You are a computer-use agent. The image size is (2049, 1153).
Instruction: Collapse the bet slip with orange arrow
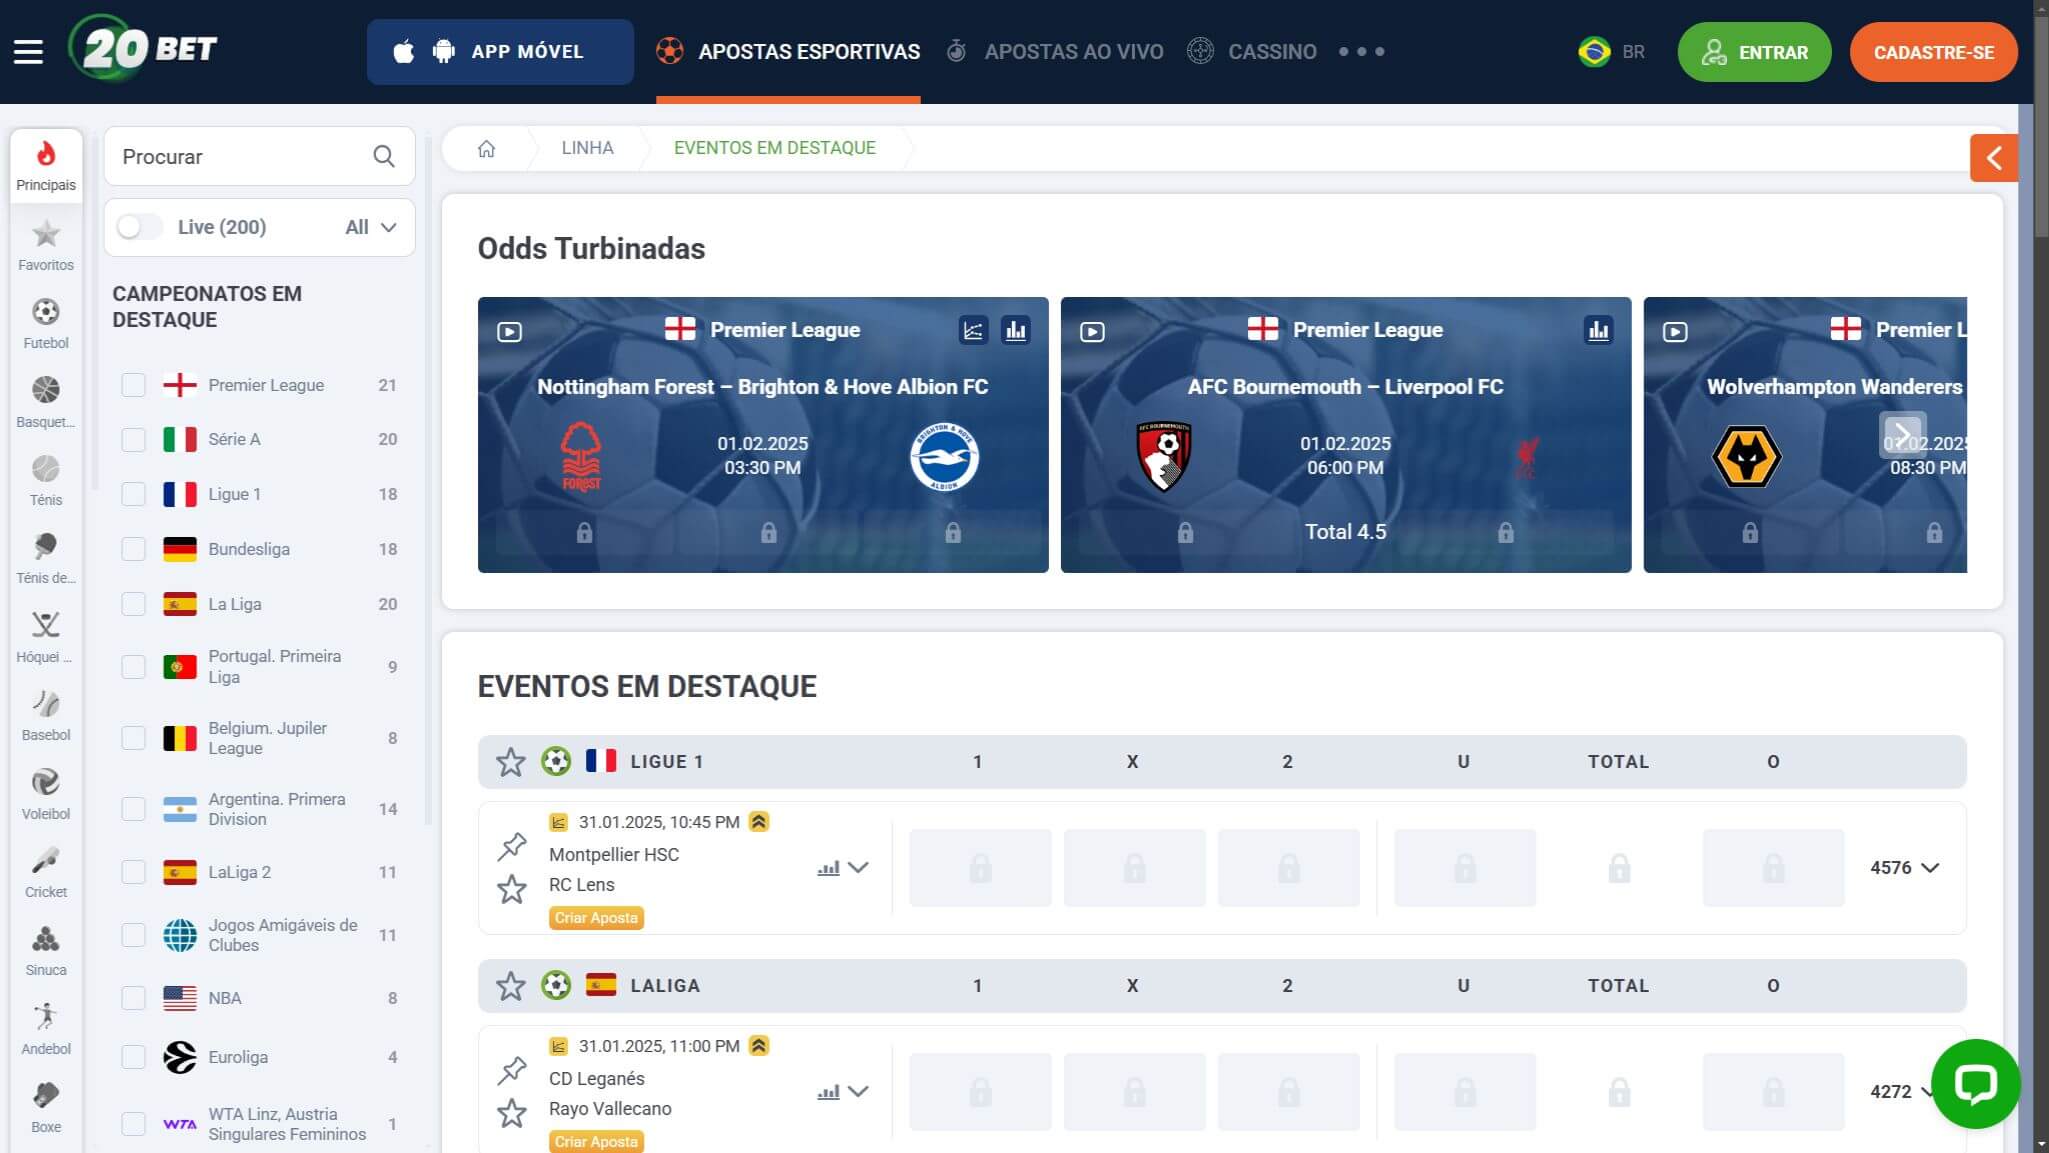(1993, 158)
